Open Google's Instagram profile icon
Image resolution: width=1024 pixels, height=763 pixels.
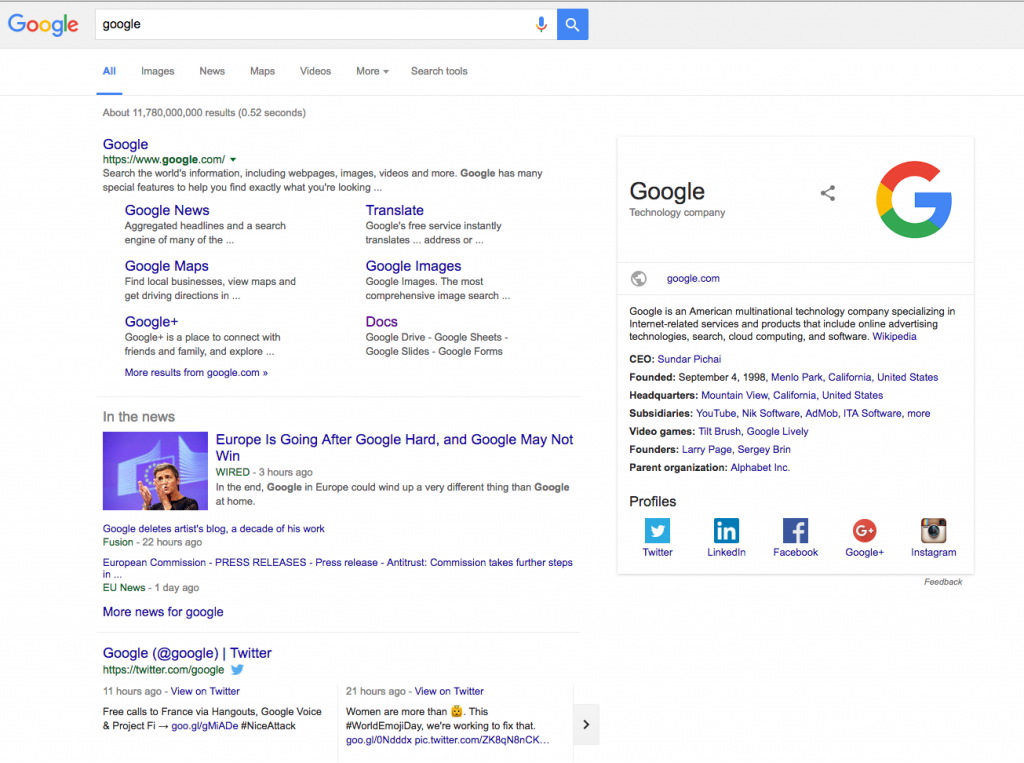[934, 530]
